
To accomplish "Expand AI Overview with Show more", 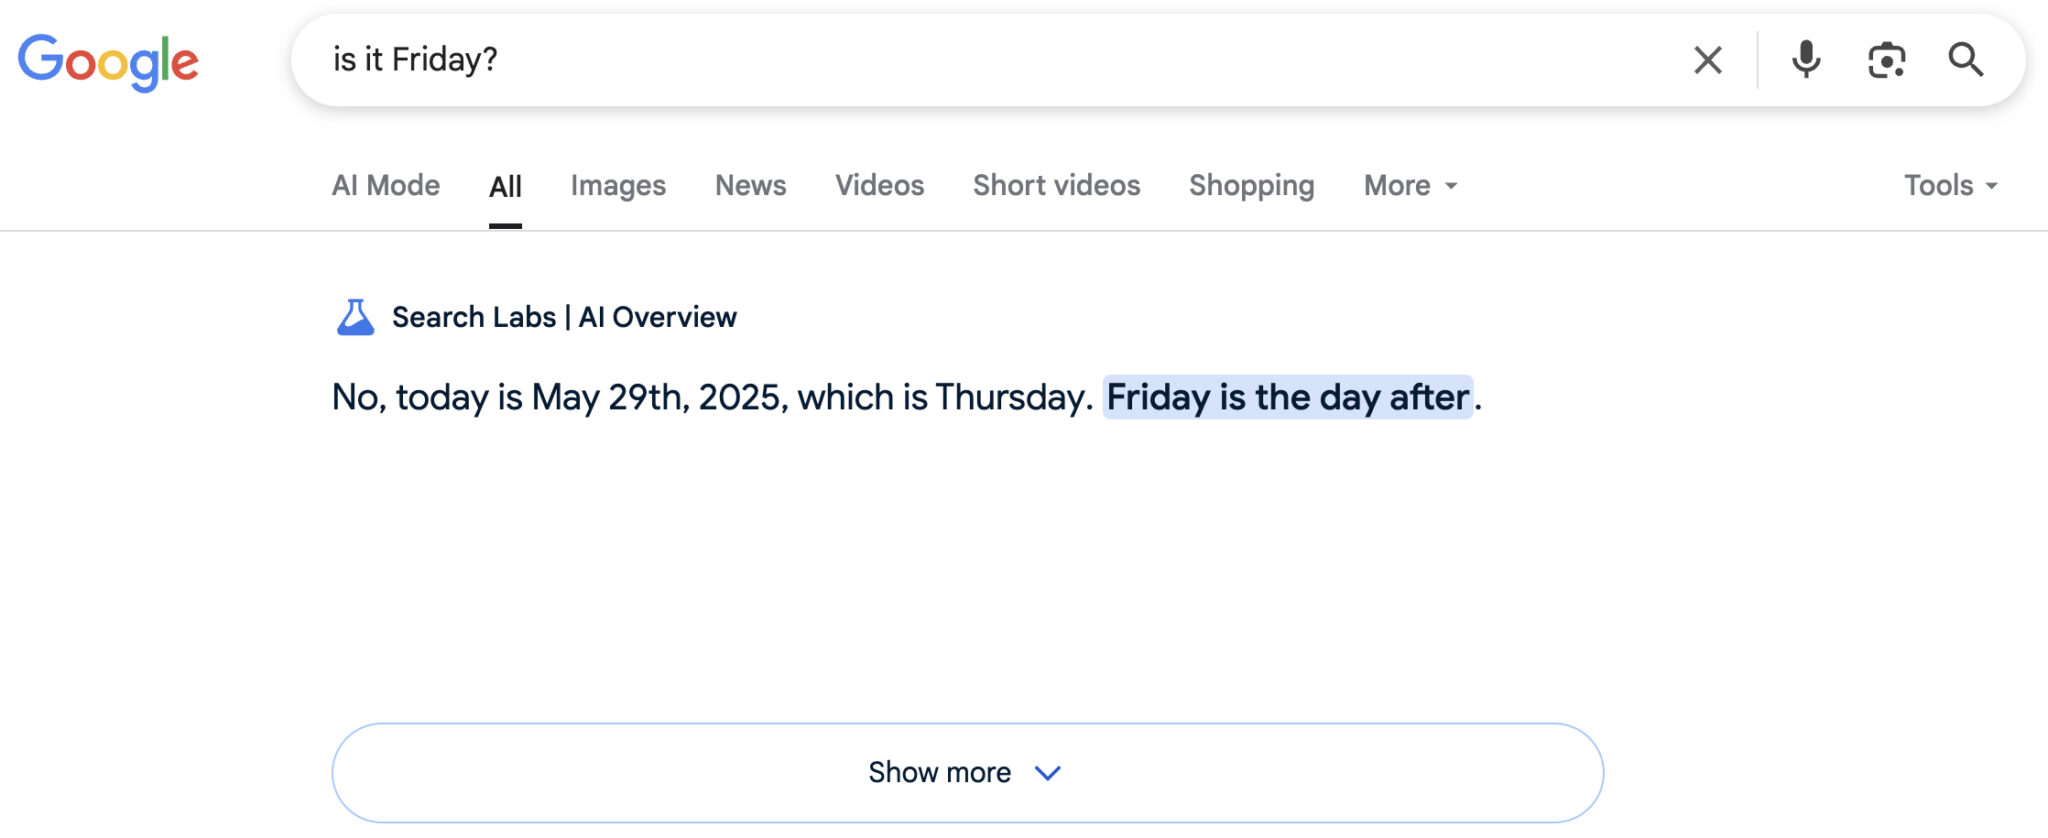I will point(968,773).
